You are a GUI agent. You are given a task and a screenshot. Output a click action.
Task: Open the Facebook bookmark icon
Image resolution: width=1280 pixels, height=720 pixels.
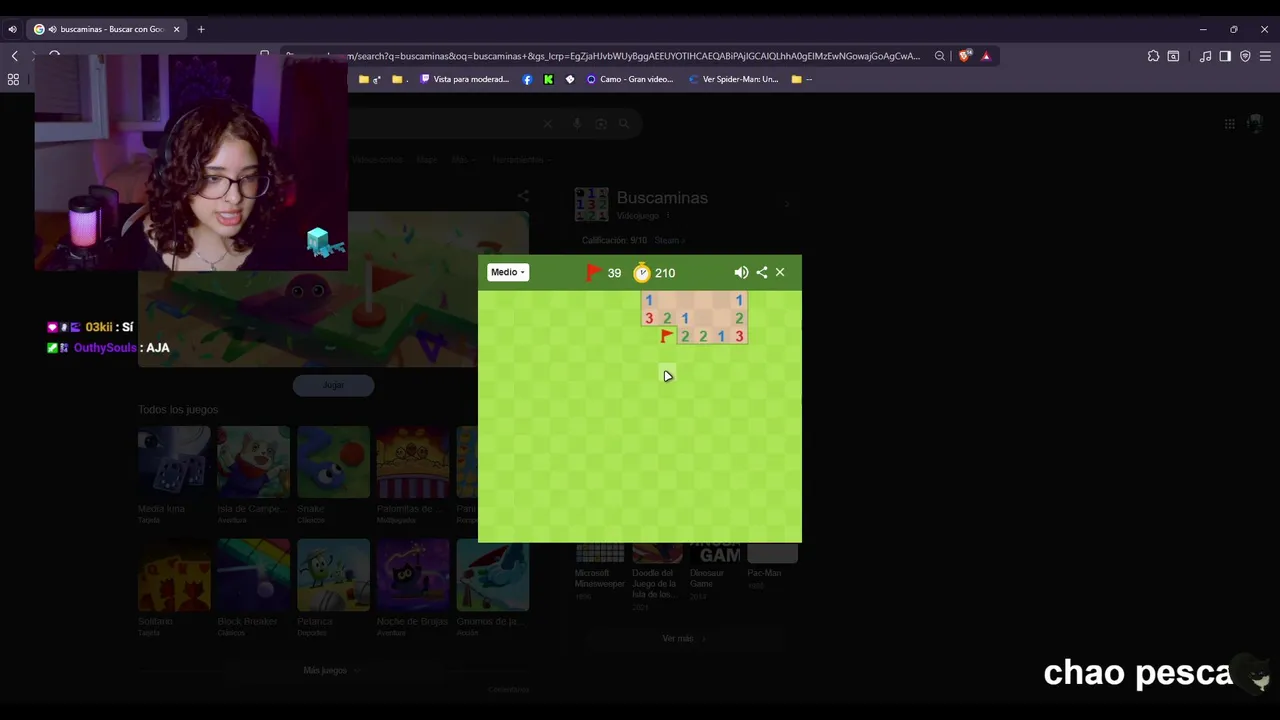(x=528, y=79)
